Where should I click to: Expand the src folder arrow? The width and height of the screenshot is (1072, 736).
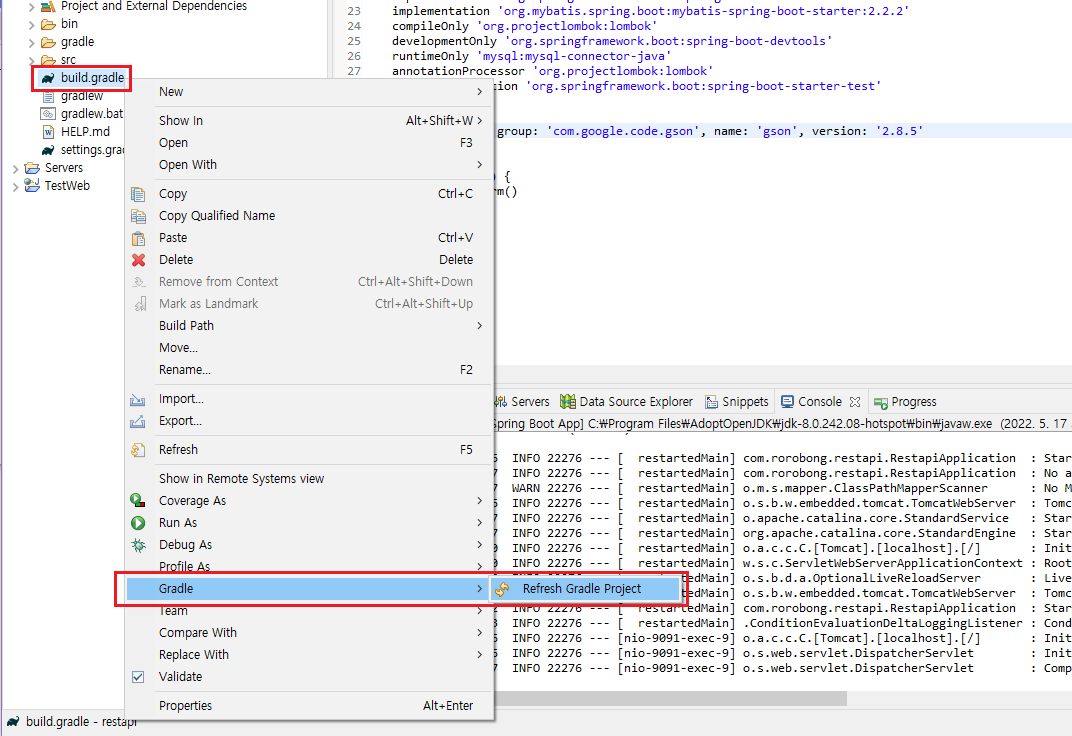(31, 60)
